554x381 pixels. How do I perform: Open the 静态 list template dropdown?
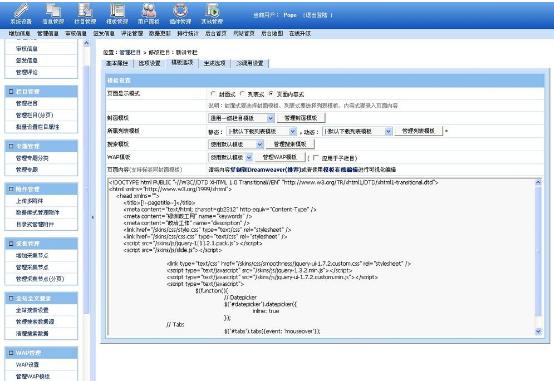click(261, 131)
